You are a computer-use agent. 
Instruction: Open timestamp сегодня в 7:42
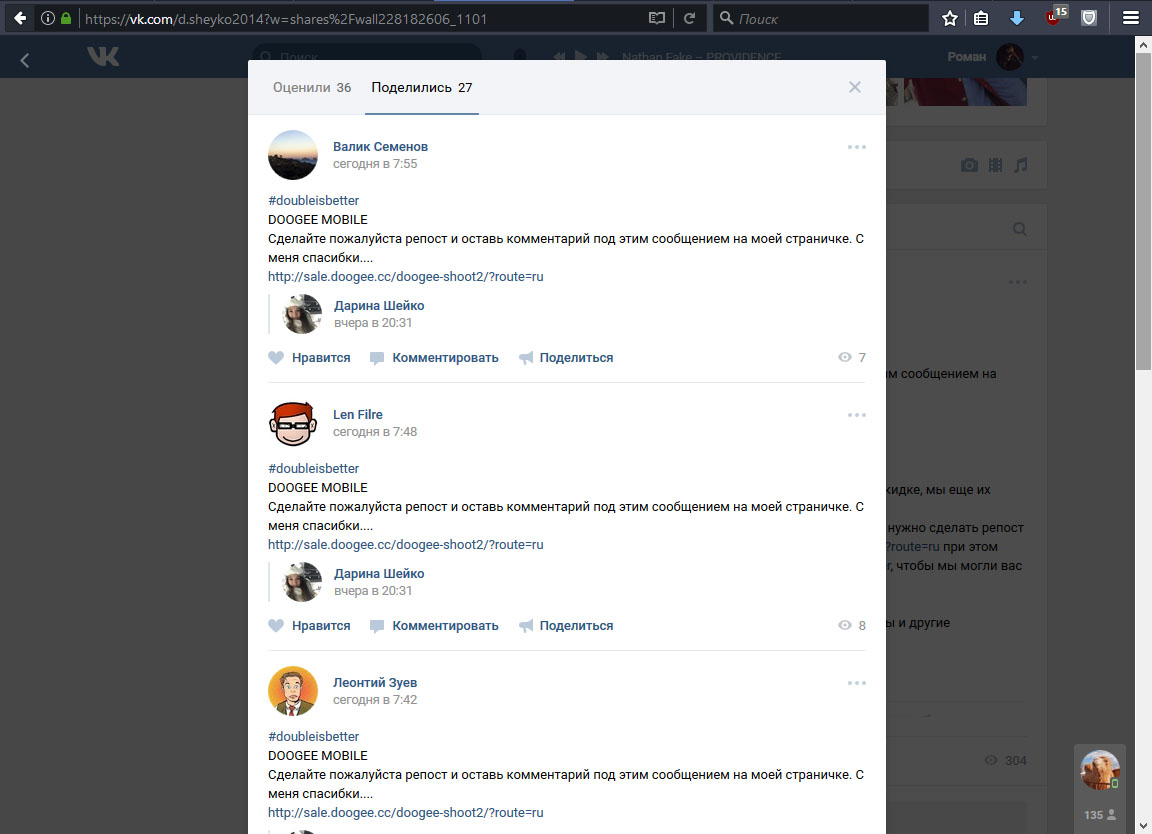point(375,700)
